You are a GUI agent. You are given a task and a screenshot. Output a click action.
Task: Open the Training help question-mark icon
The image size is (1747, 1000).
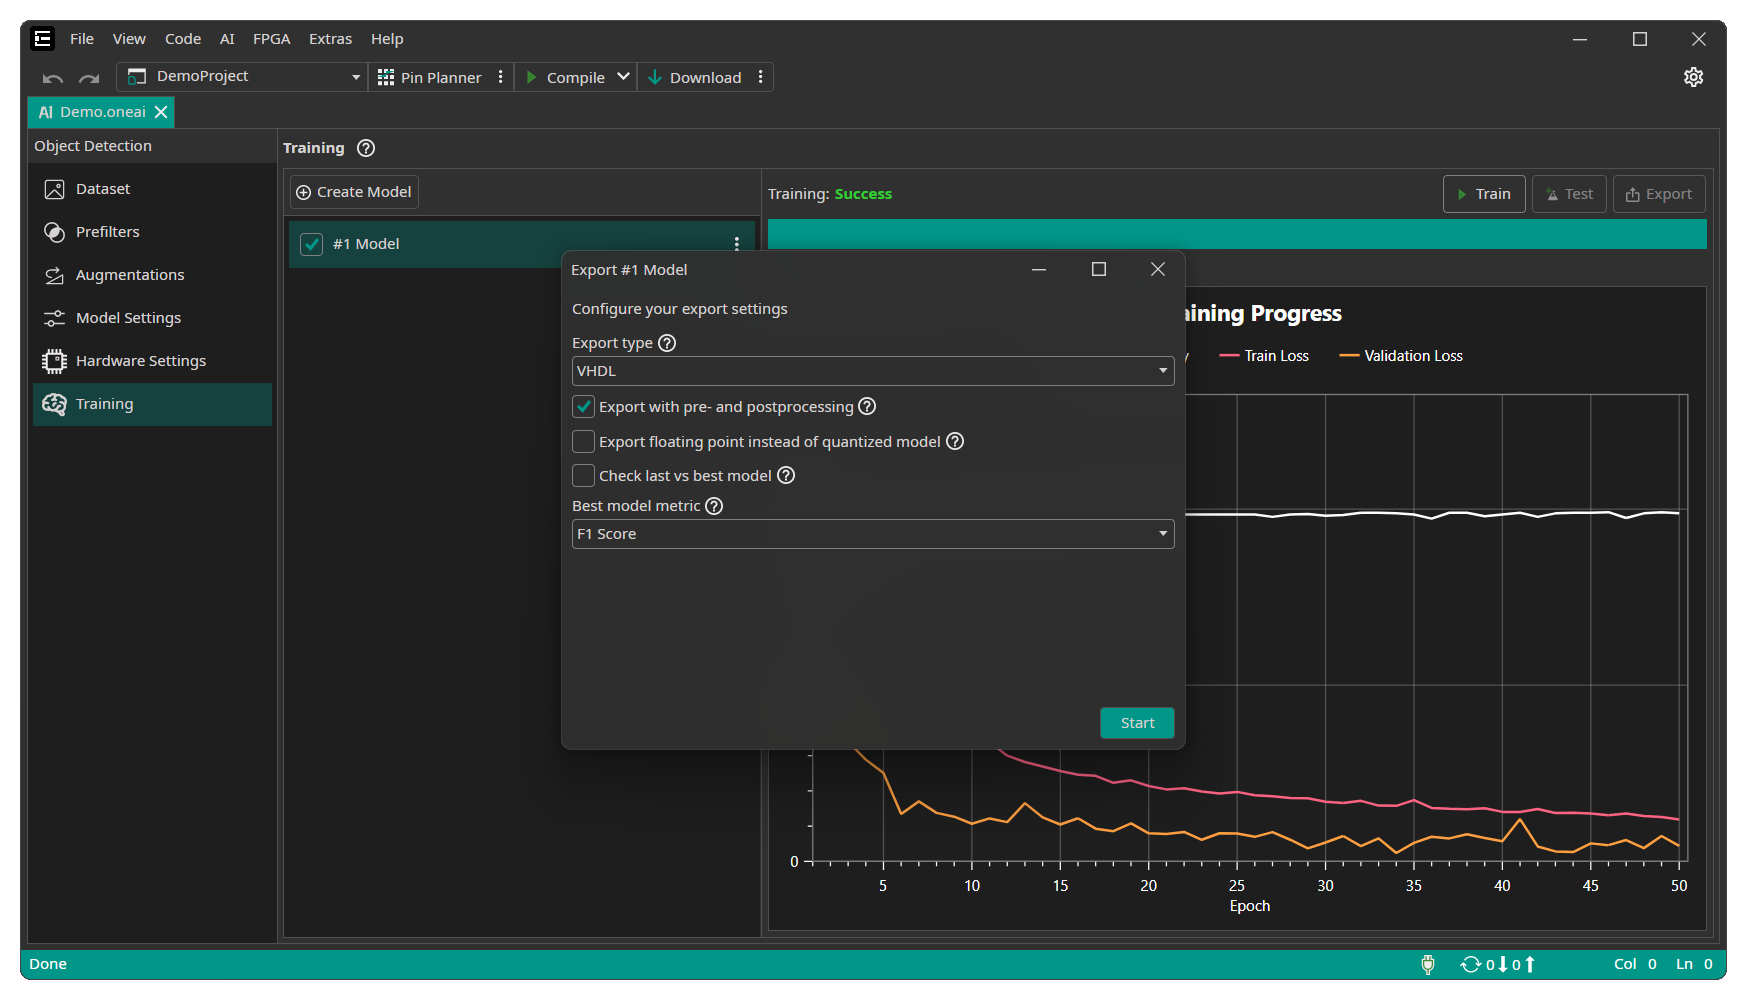coord(366,148)
